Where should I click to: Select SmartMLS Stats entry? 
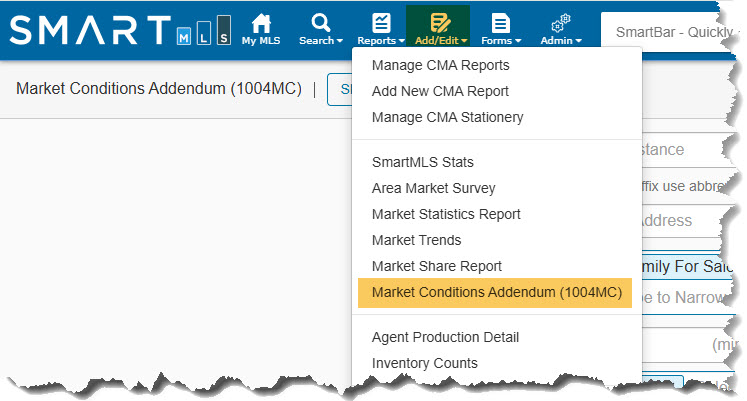(422, 162)
